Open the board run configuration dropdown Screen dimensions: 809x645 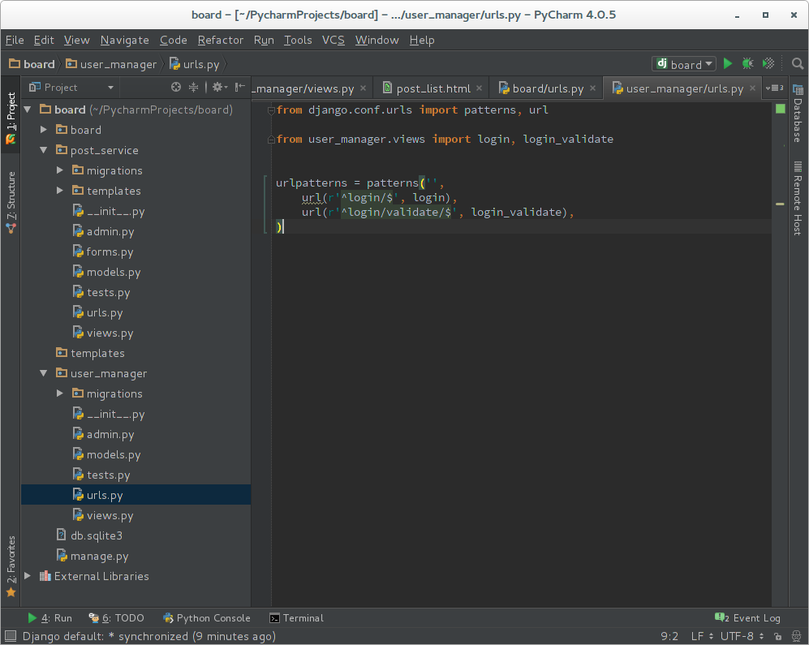click(x=684, y=64)
